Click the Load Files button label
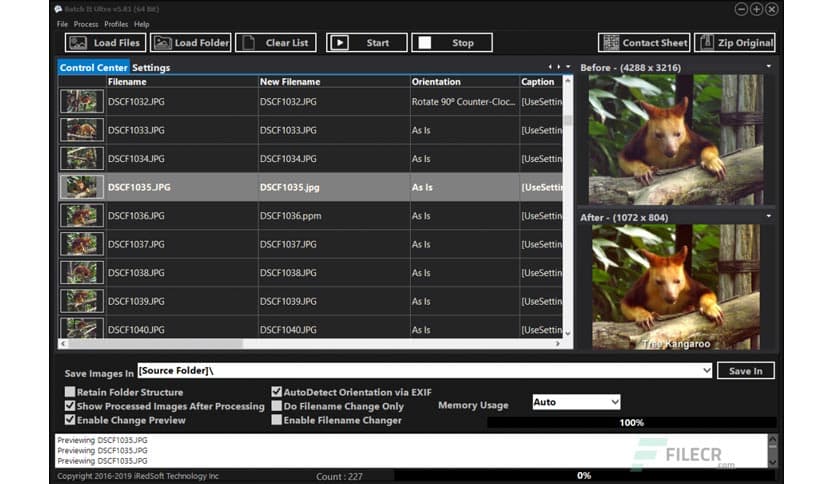 click(116, 43)
